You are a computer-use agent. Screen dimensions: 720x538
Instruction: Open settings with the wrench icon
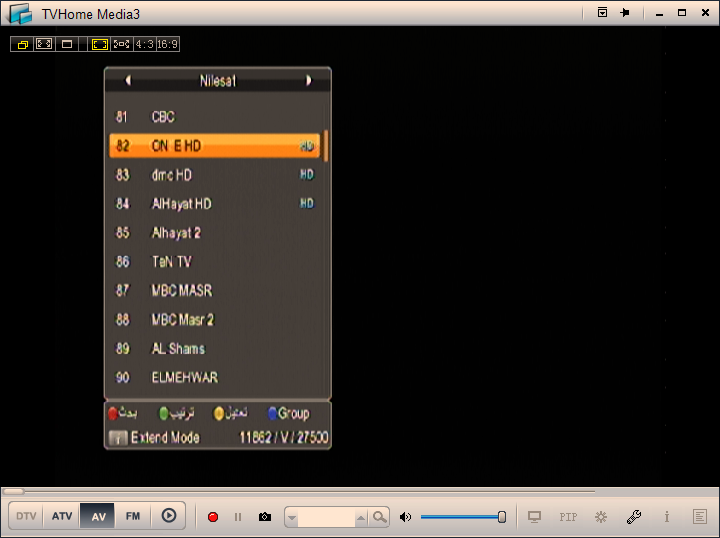point(634,517)
